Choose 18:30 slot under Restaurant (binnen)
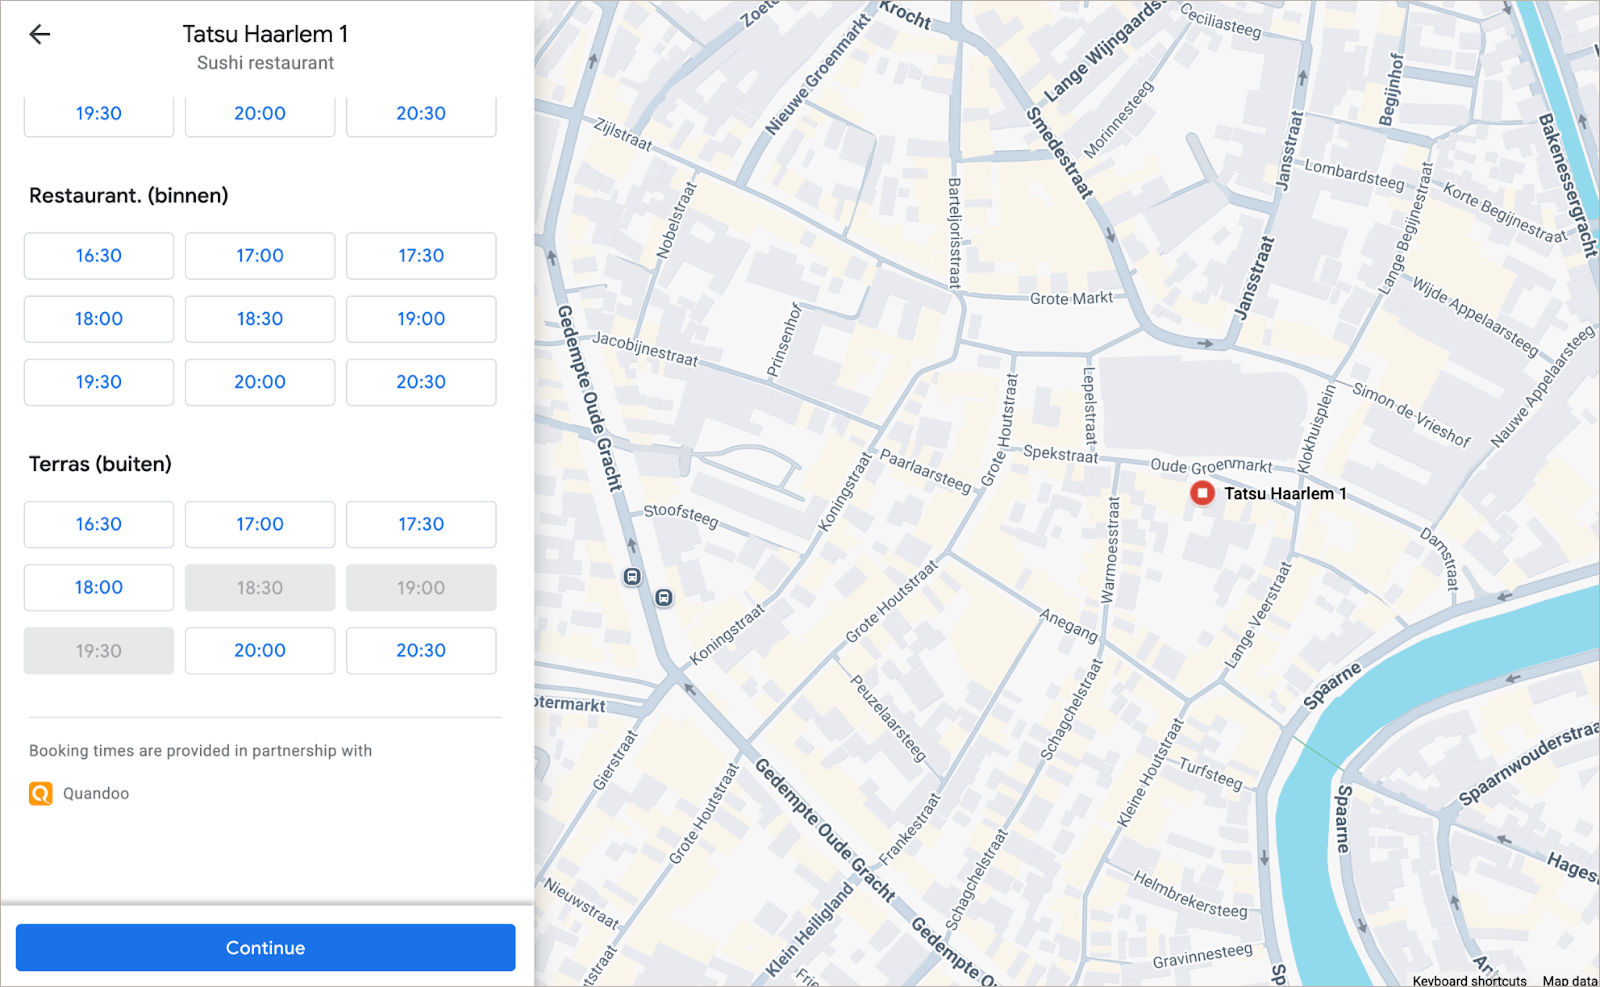This screenshot has height=987, width=1600. 260,319
